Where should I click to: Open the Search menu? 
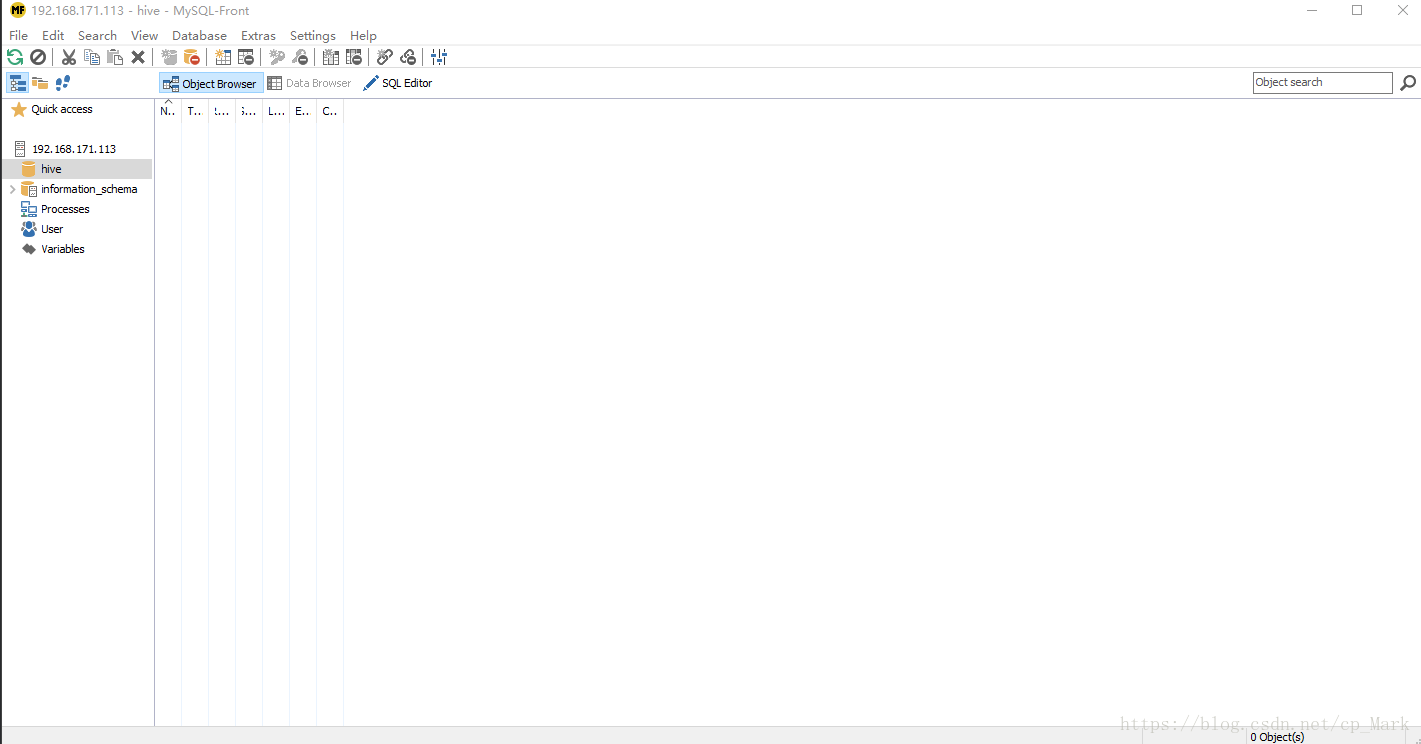(97, 35)
